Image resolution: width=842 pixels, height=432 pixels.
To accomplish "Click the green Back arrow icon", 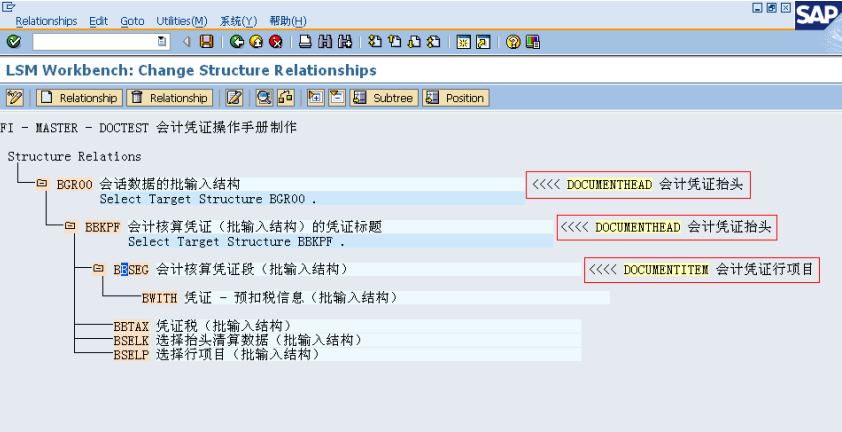I will (237, 42).
